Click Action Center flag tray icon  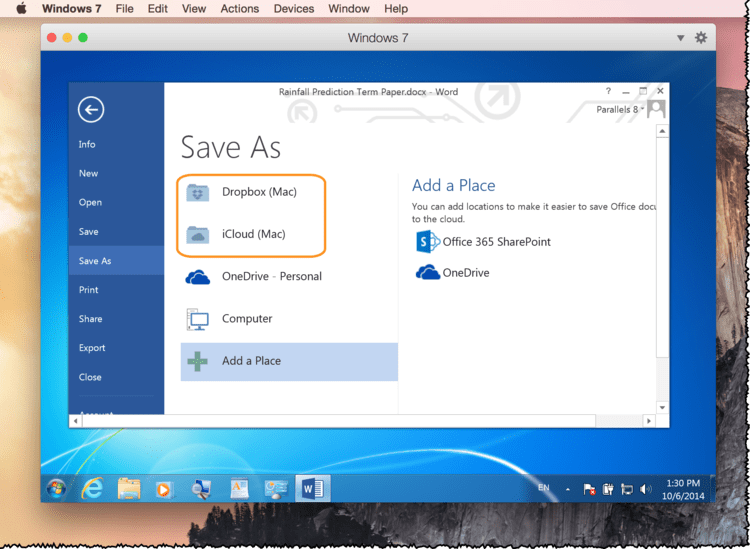(589, 489)
